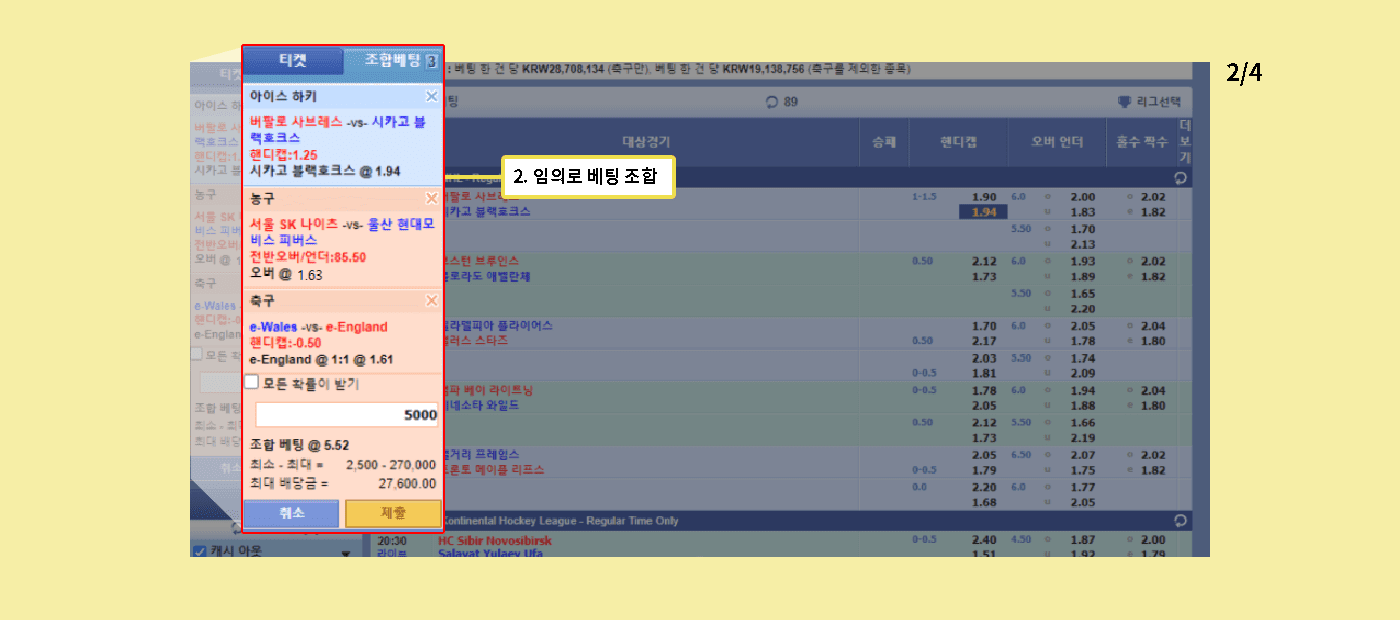The width and height of the screenshot is (1400, 620).
Task: Click the stake amount field showing 5000
Action: point(346,415)
